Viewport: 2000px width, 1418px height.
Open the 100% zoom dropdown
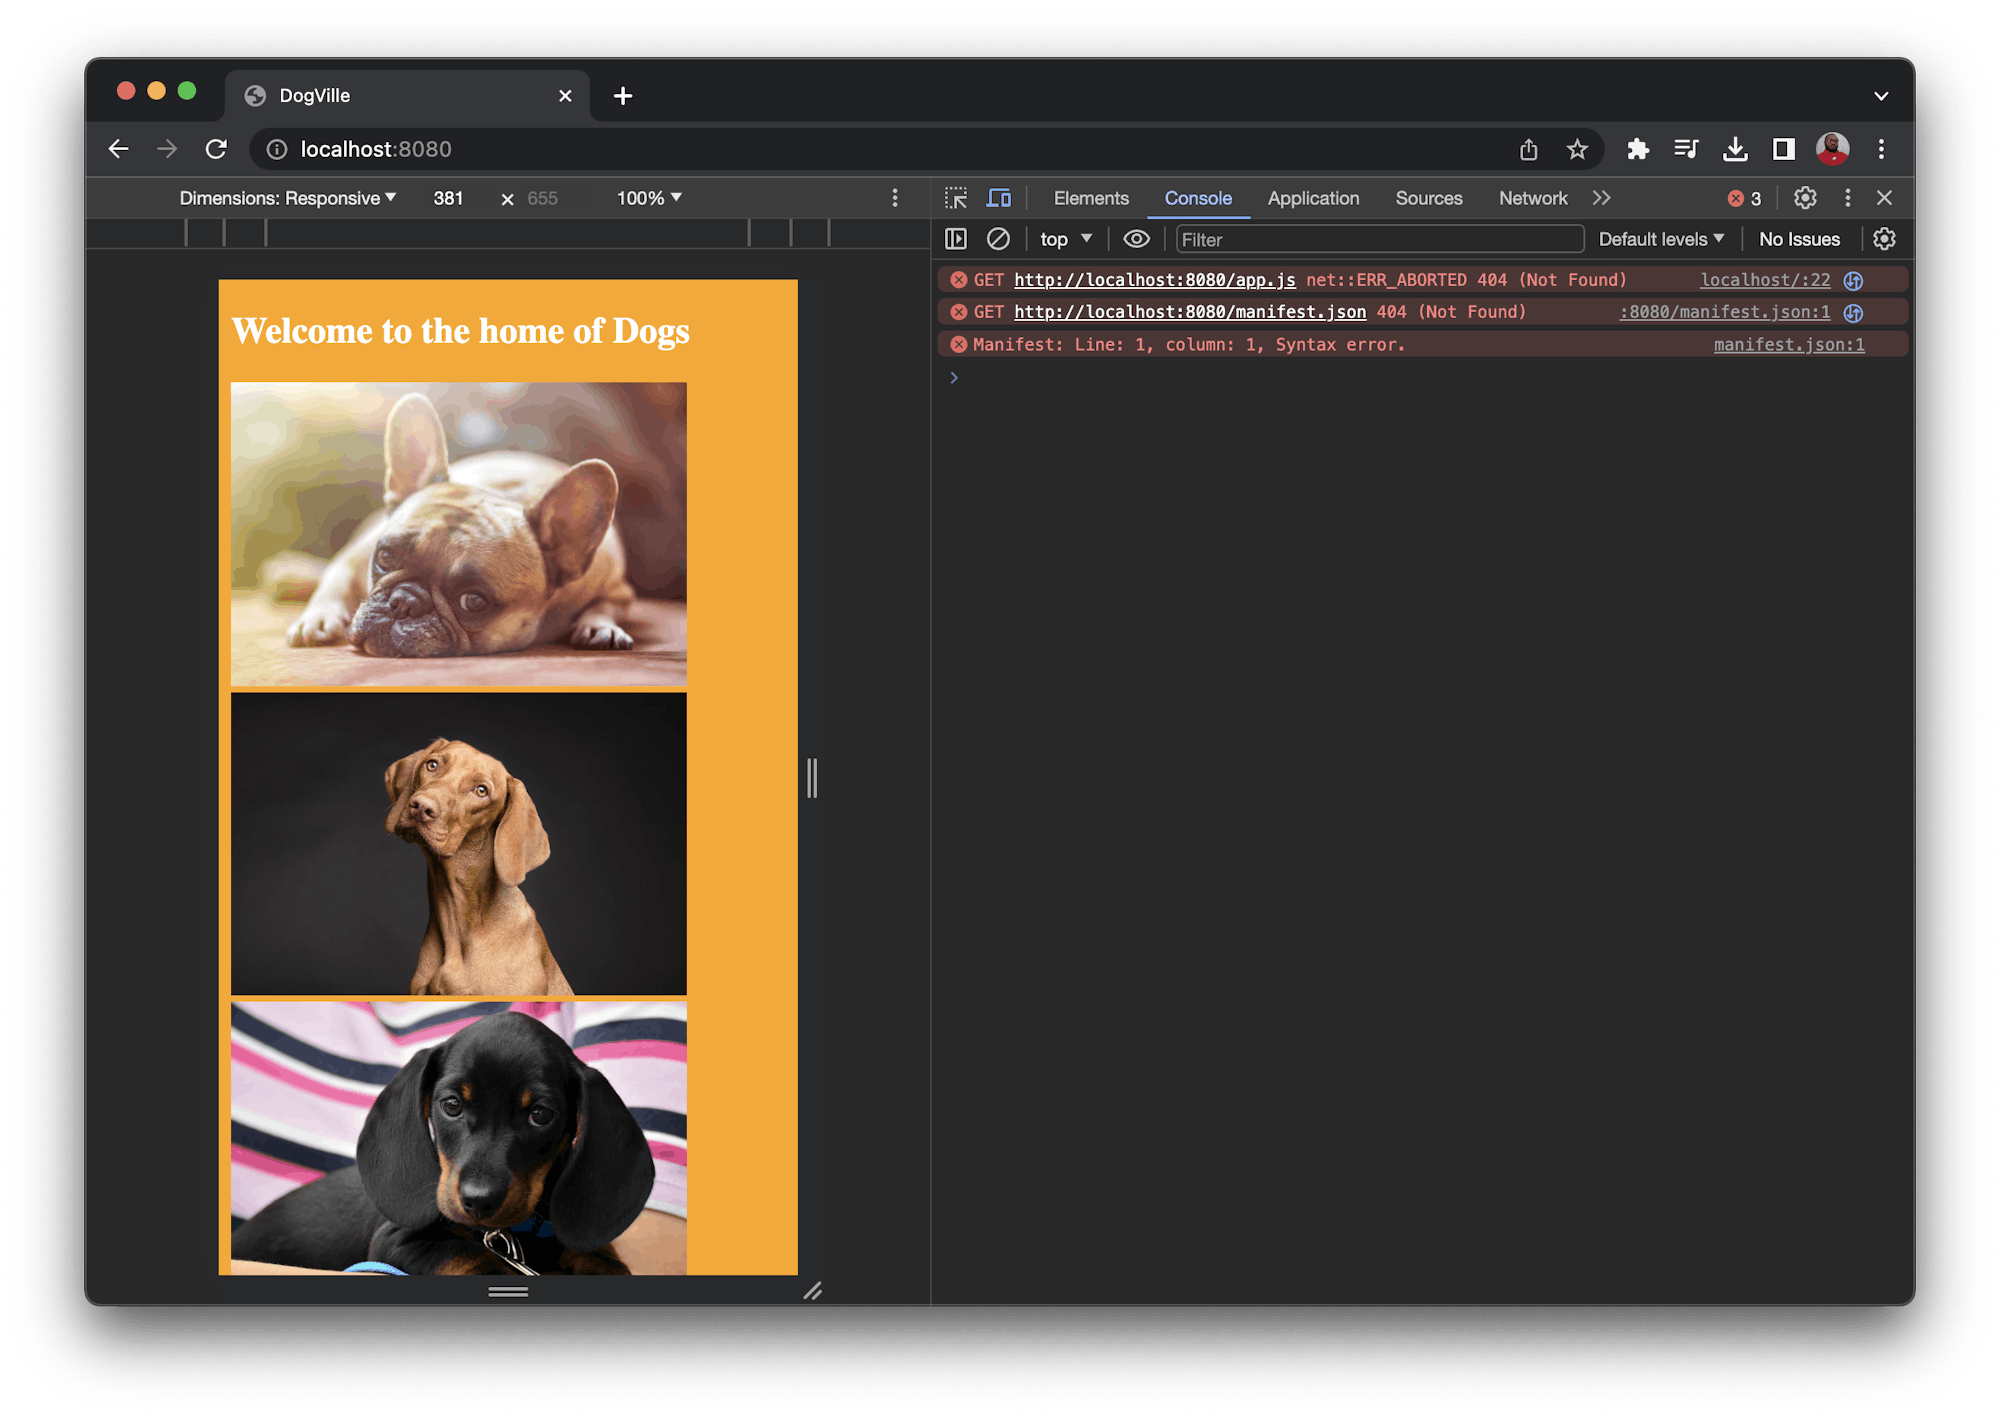tap(649, 198)
